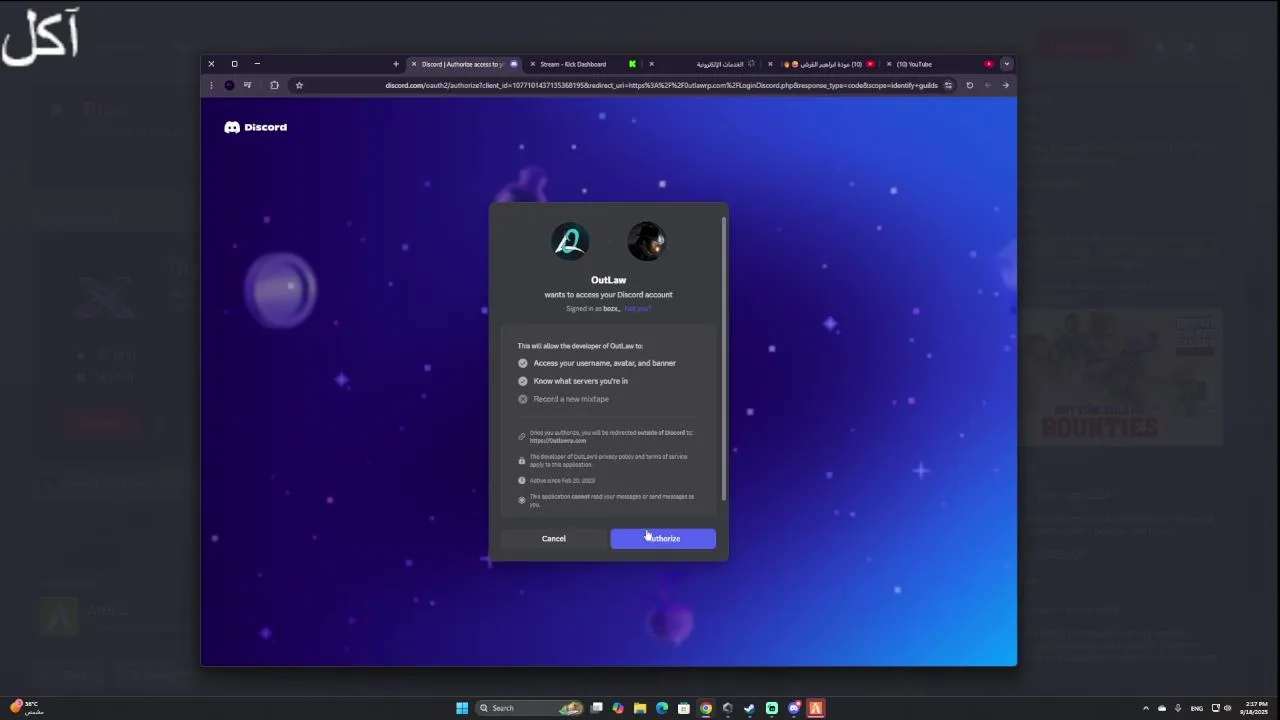Reload the page with refresh icon
This screenshot has width=1280, height=720.
tap(969, 85)
